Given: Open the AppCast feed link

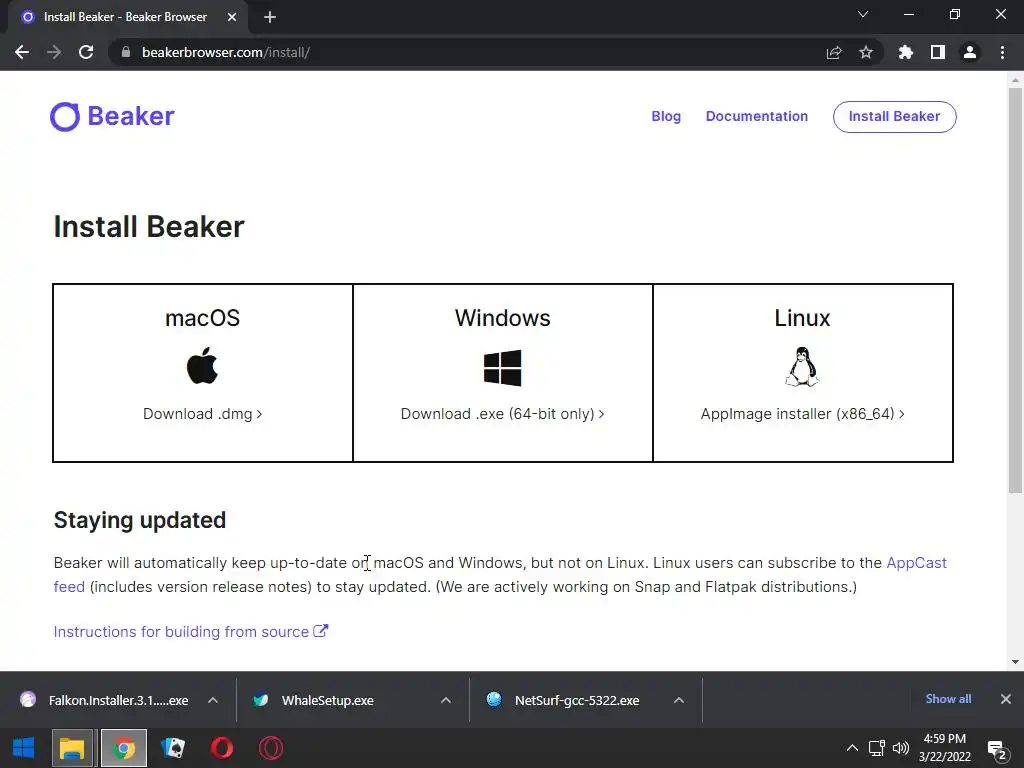Looking at the screenshot, I should (916, 563).
